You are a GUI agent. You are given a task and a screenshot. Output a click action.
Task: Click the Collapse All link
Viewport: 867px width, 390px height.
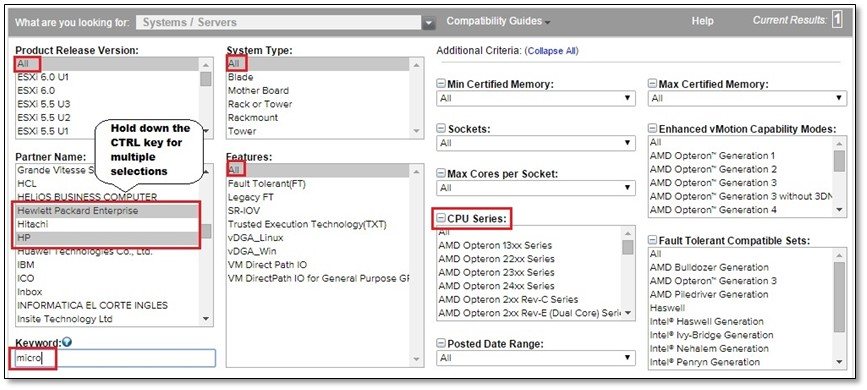(552, 51)
